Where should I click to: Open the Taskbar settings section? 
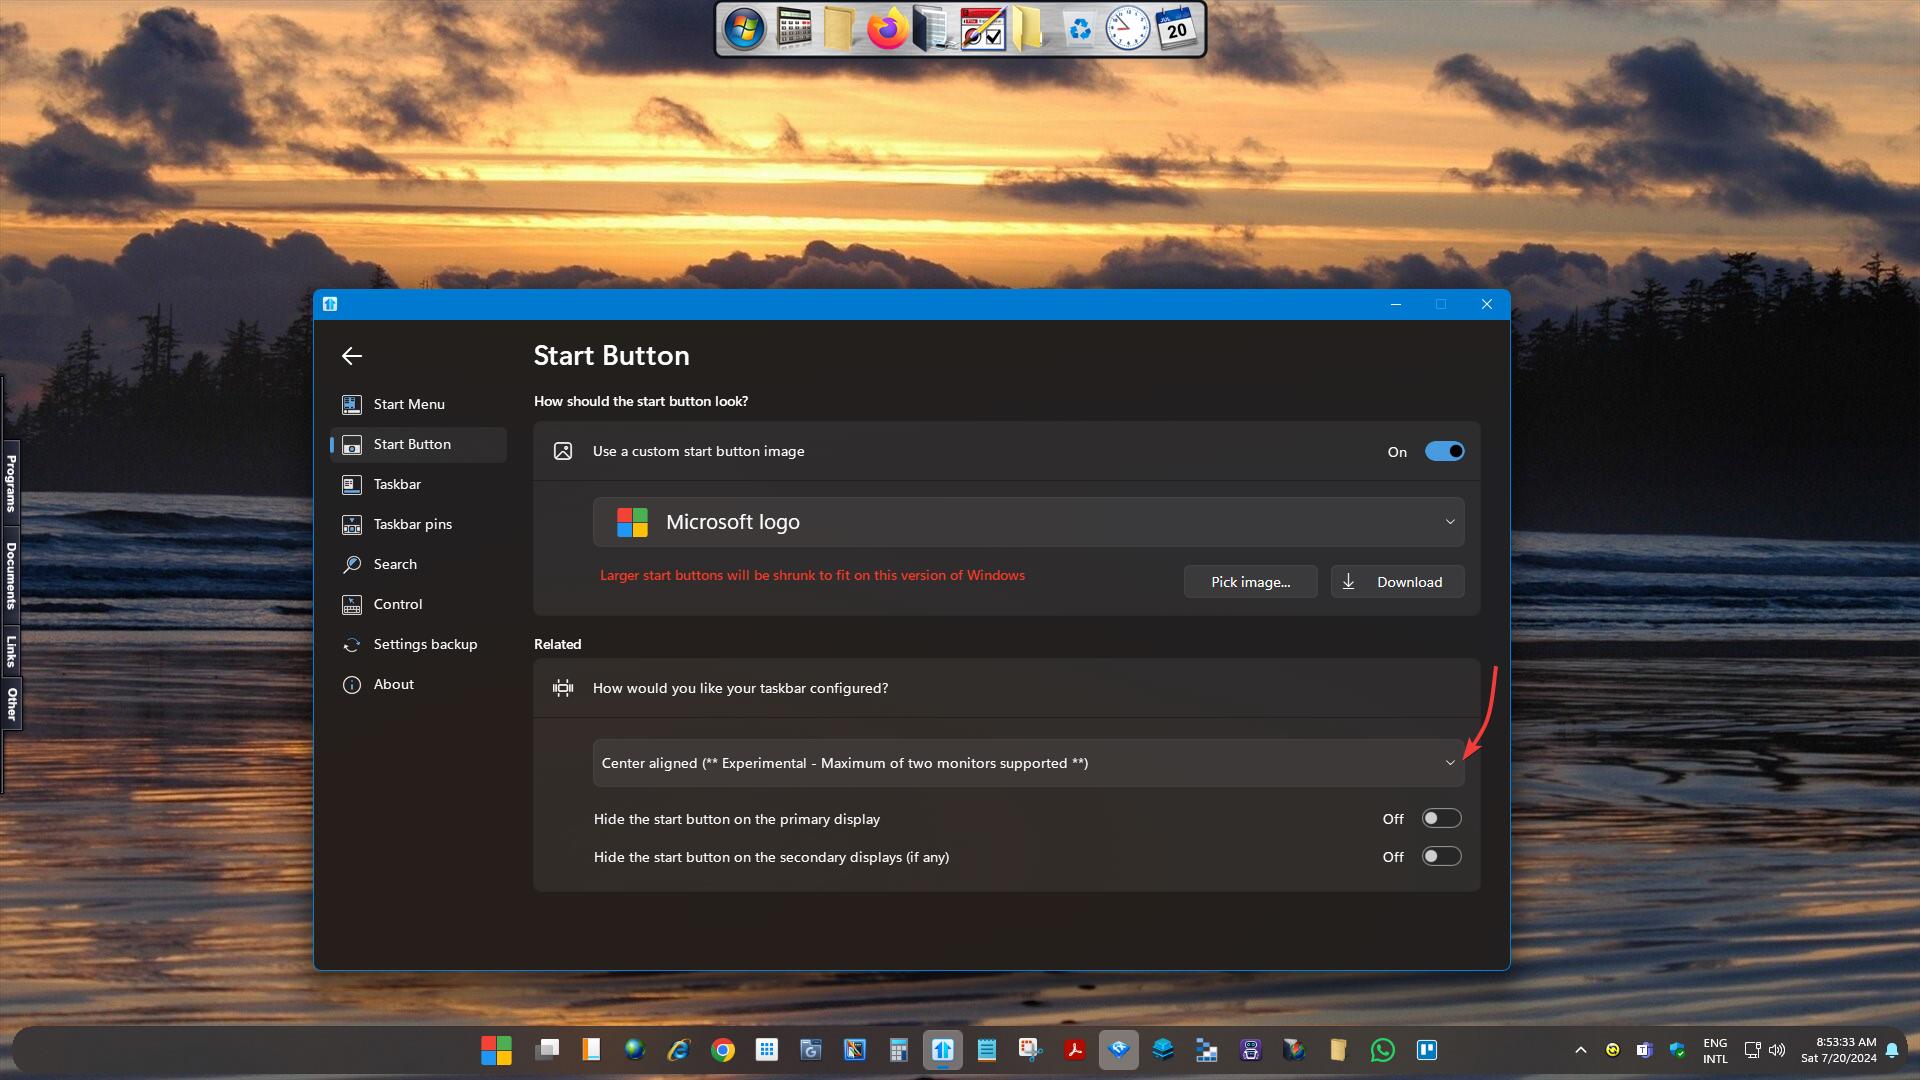pyautogui.click(x=418, y=484)
